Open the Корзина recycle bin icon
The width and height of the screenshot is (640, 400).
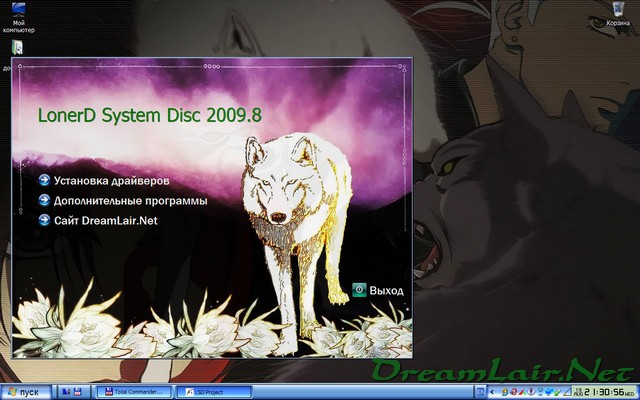(x=617, y=14)
